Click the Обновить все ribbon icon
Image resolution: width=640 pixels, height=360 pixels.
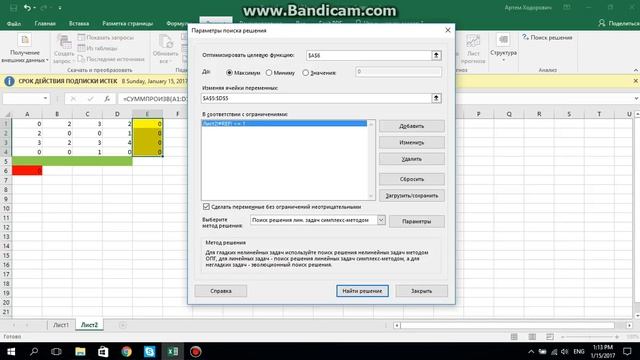coord(165,49)
